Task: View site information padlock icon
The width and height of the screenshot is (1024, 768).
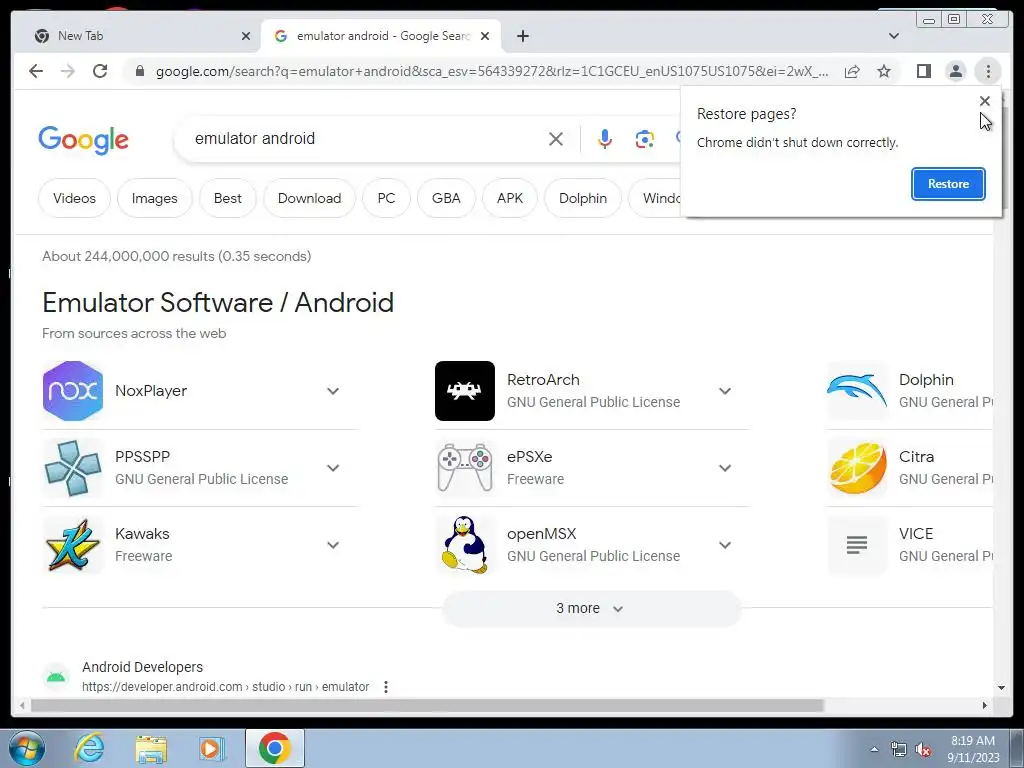Action: (139, 71)
